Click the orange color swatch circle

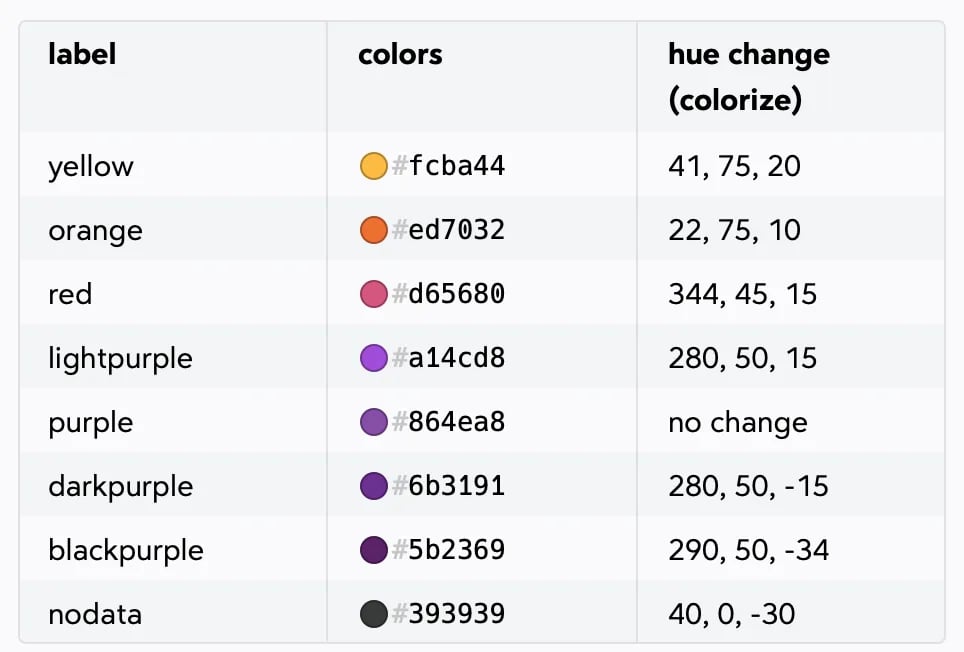click(x=373, y=230)
